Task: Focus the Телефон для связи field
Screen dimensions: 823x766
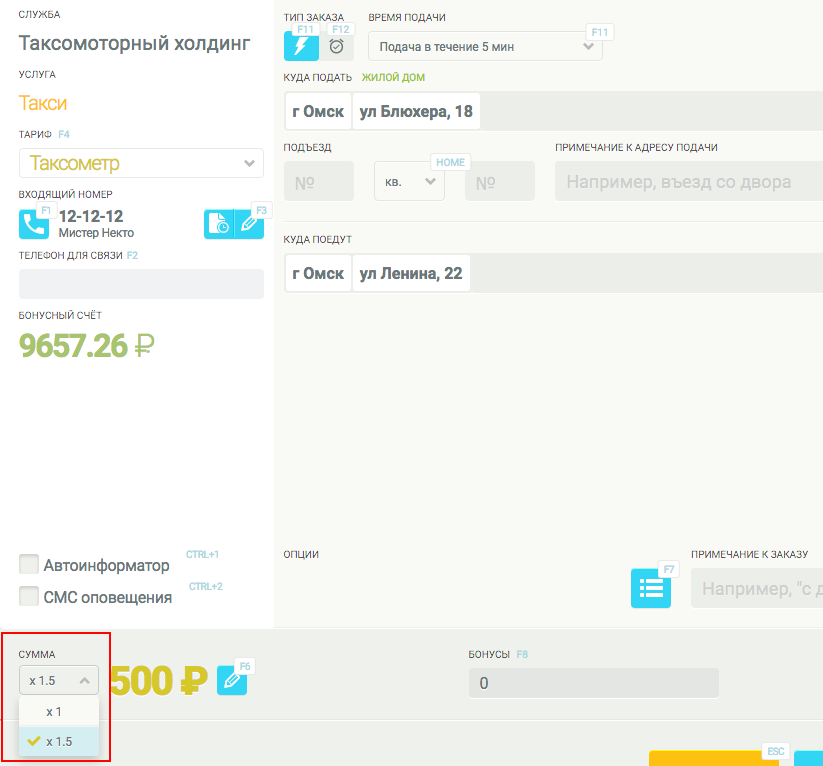Action: tap(141, 284)
